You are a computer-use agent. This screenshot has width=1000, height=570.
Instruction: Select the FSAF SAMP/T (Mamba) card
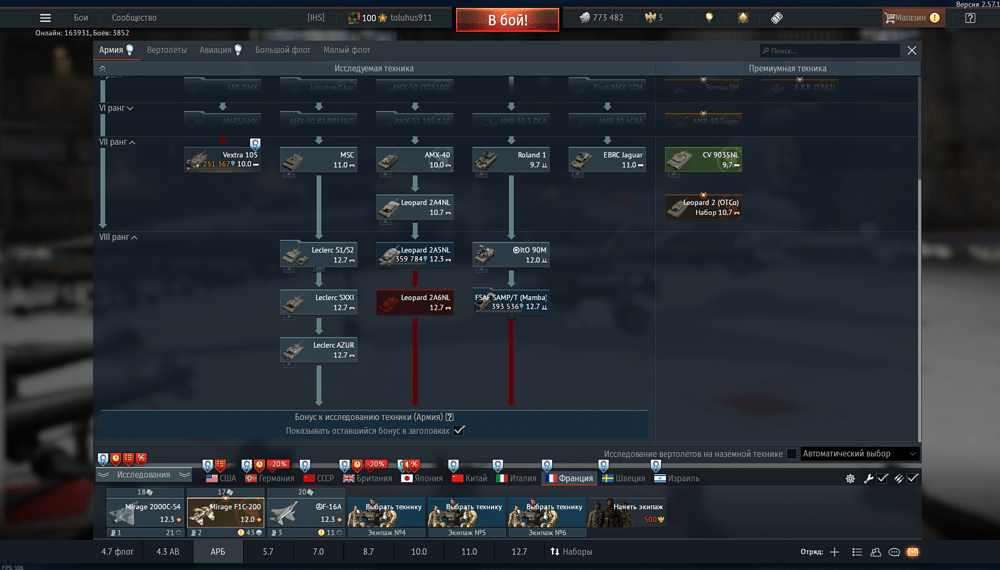pyautogui.click(x=511, y=302)
